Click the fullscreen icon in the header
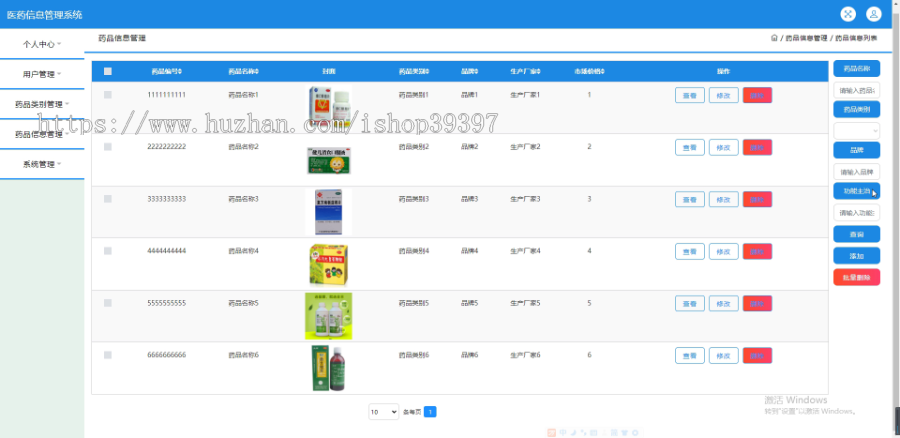 click(x=848, y=14)
